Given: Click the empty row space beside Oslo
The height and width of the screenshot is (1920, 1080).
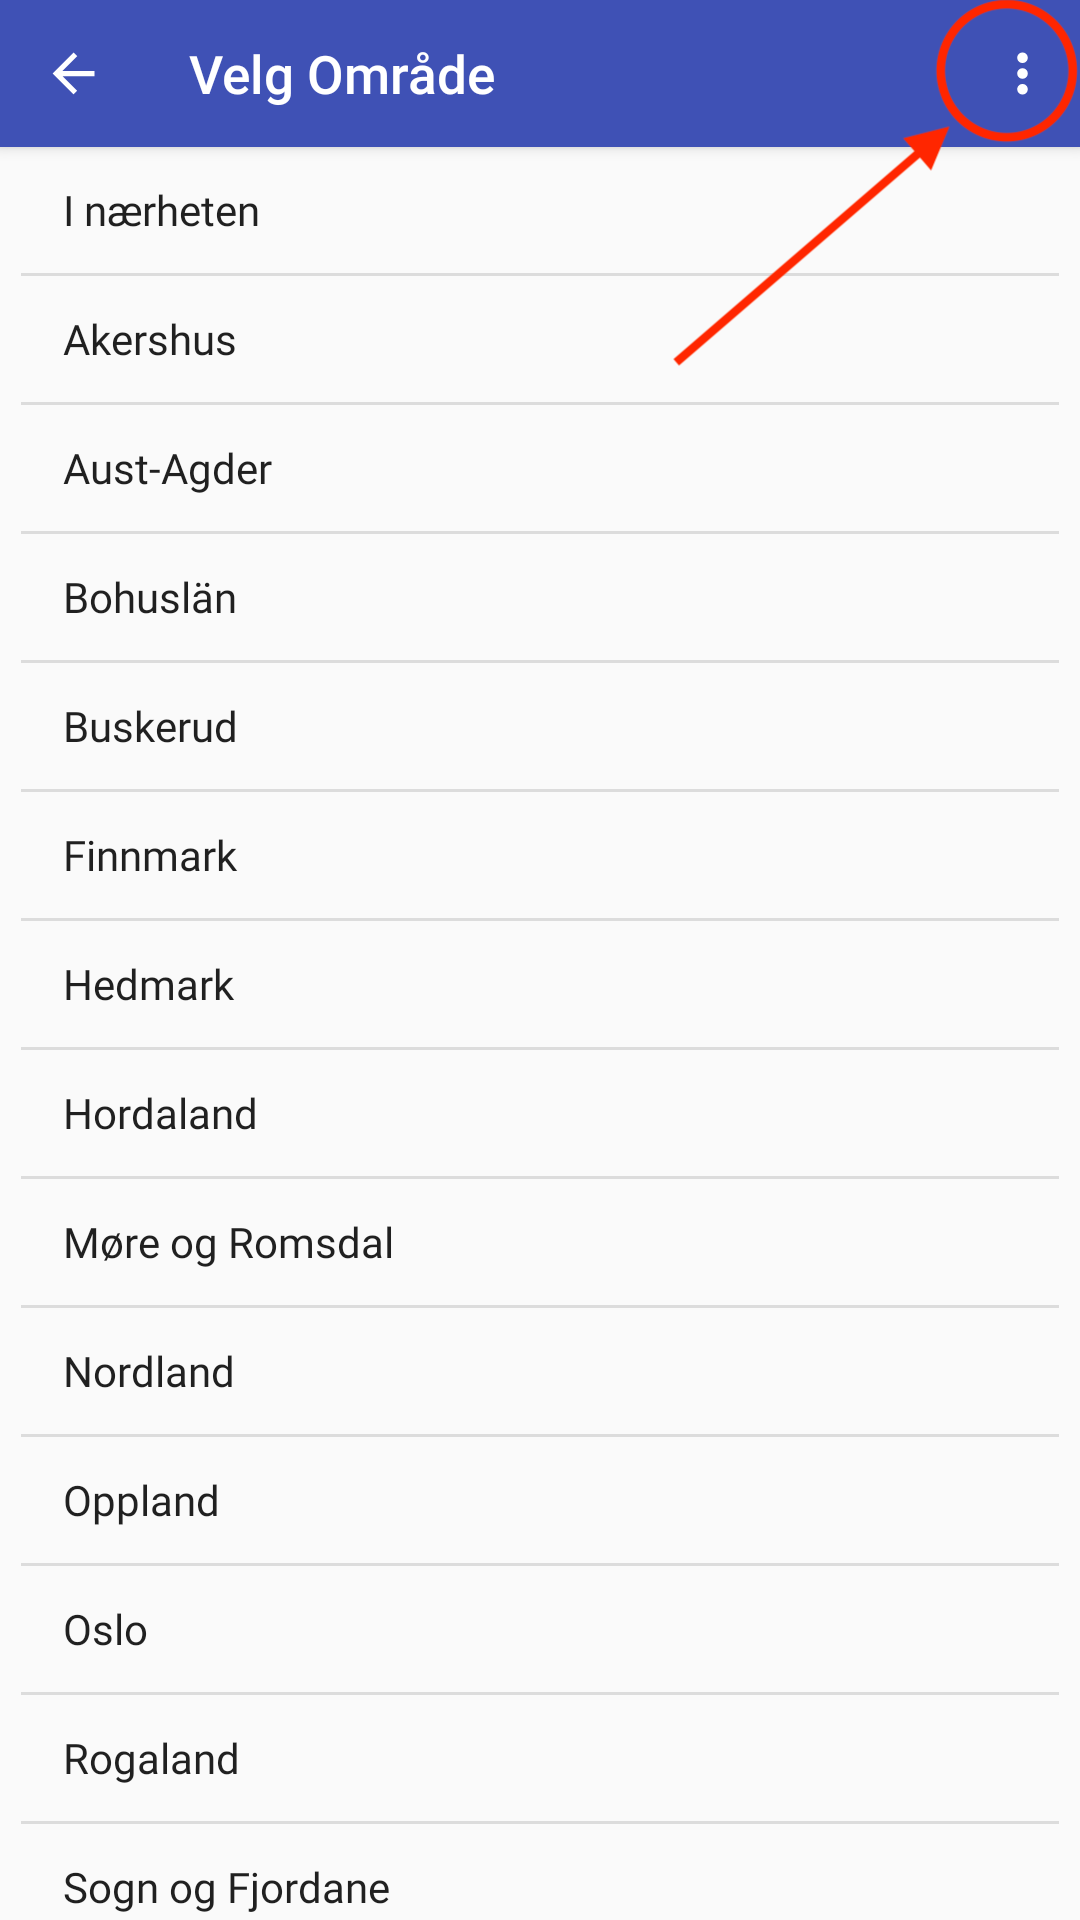Looking at the screenshot, I should tap(600, 1630).
